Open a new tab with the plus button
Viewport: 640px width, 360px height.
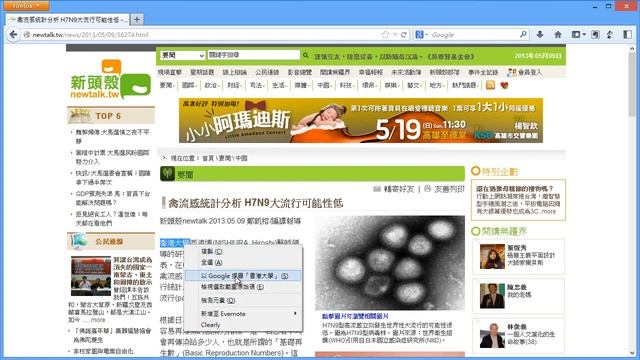point(137,19)
